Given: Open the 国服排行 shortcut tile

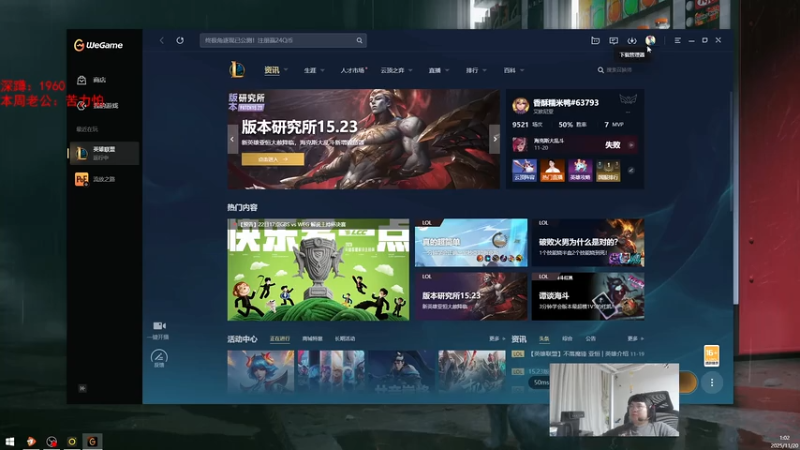Looking at the screenshot, I should (x=608, y=170).
